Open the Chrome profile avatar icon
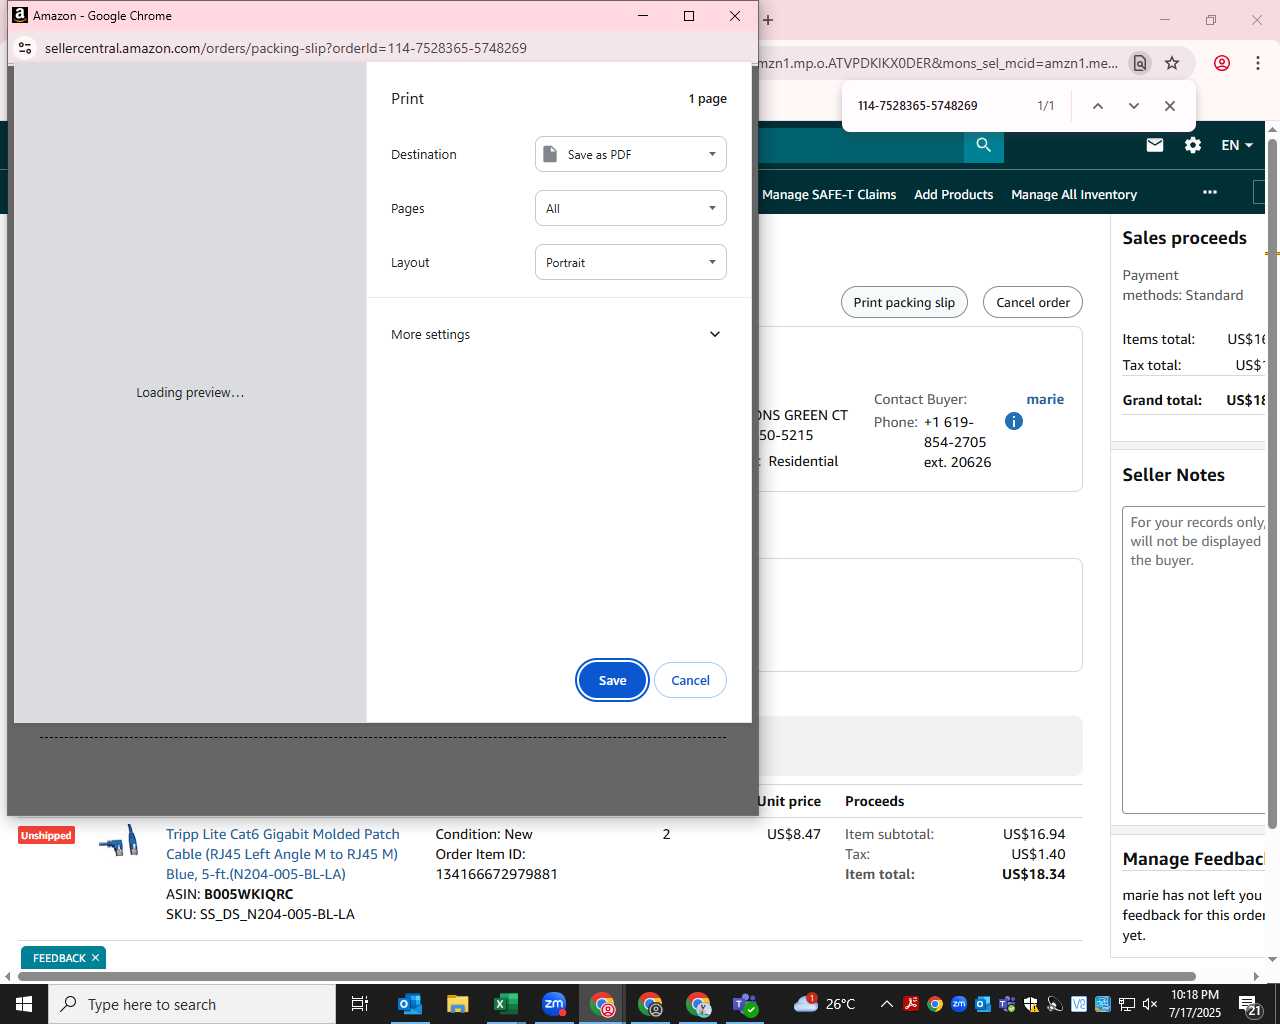This screenshot has width=1280, height=1024. [x=1222, y=63]
